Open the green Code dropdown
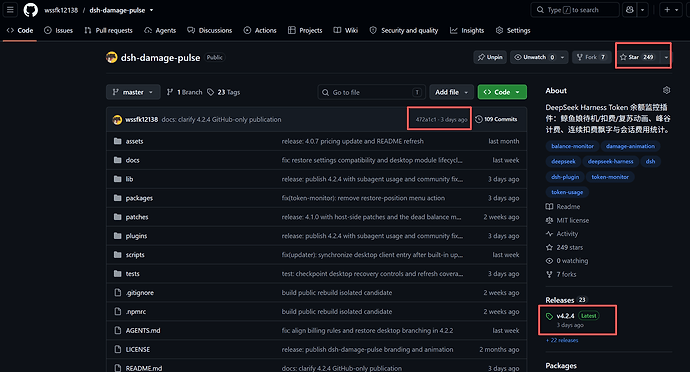This screenshot has height=372, width=690. (x=502, y=92)
